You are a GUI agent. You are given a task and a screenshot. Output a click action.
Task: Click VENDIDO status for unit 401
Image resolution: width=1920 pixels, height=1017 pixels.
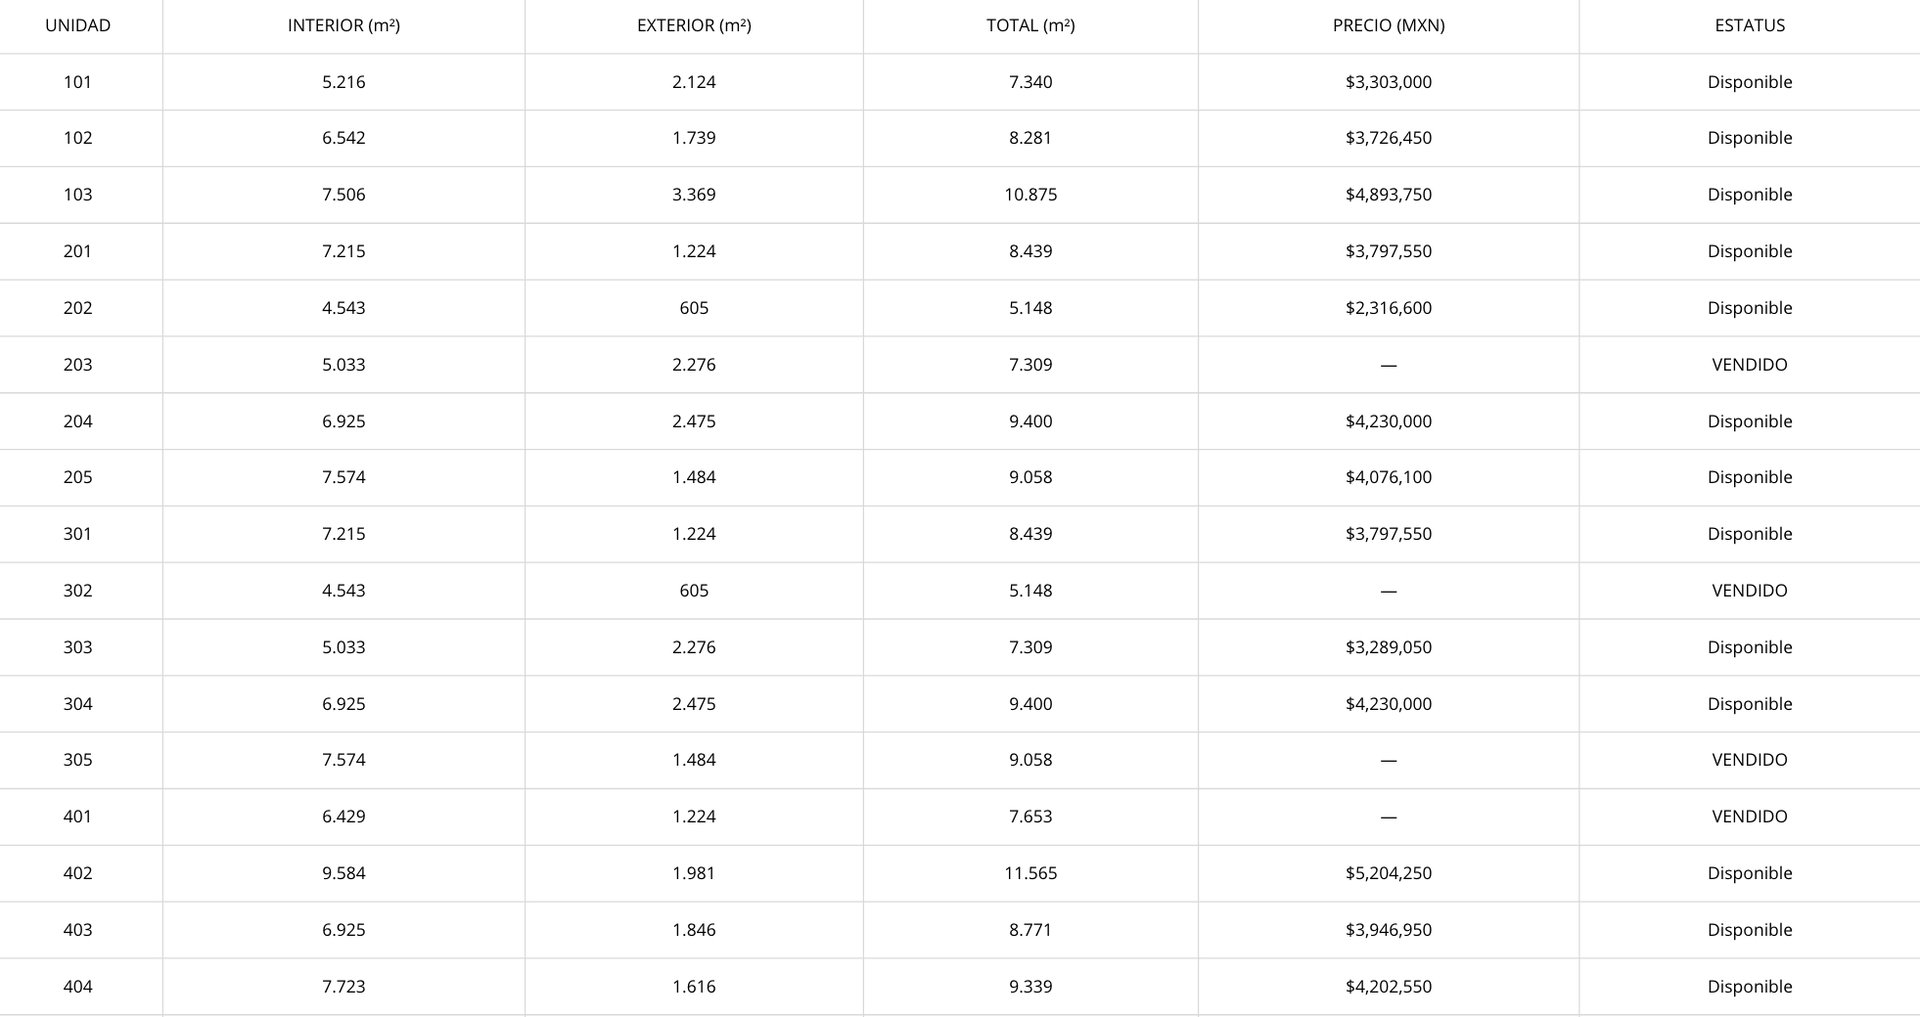click(1749, 817)
